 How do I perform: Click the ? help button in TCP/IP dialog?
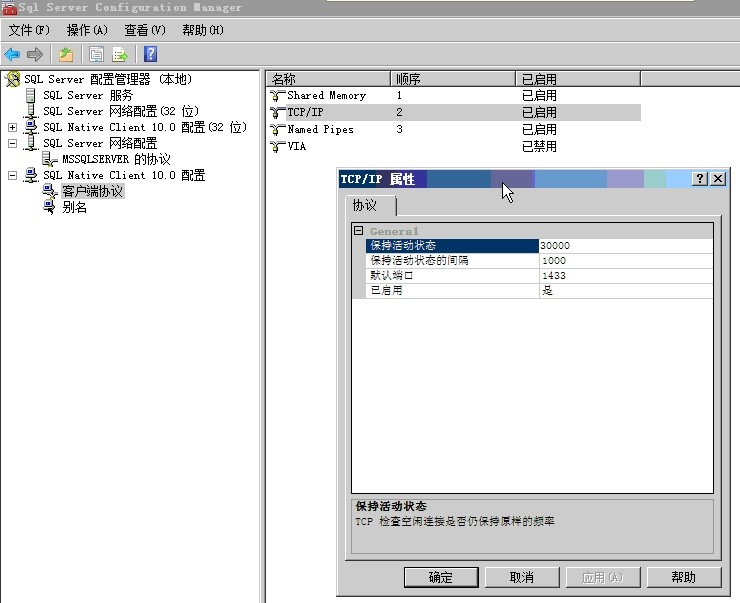tap(700, 178)
